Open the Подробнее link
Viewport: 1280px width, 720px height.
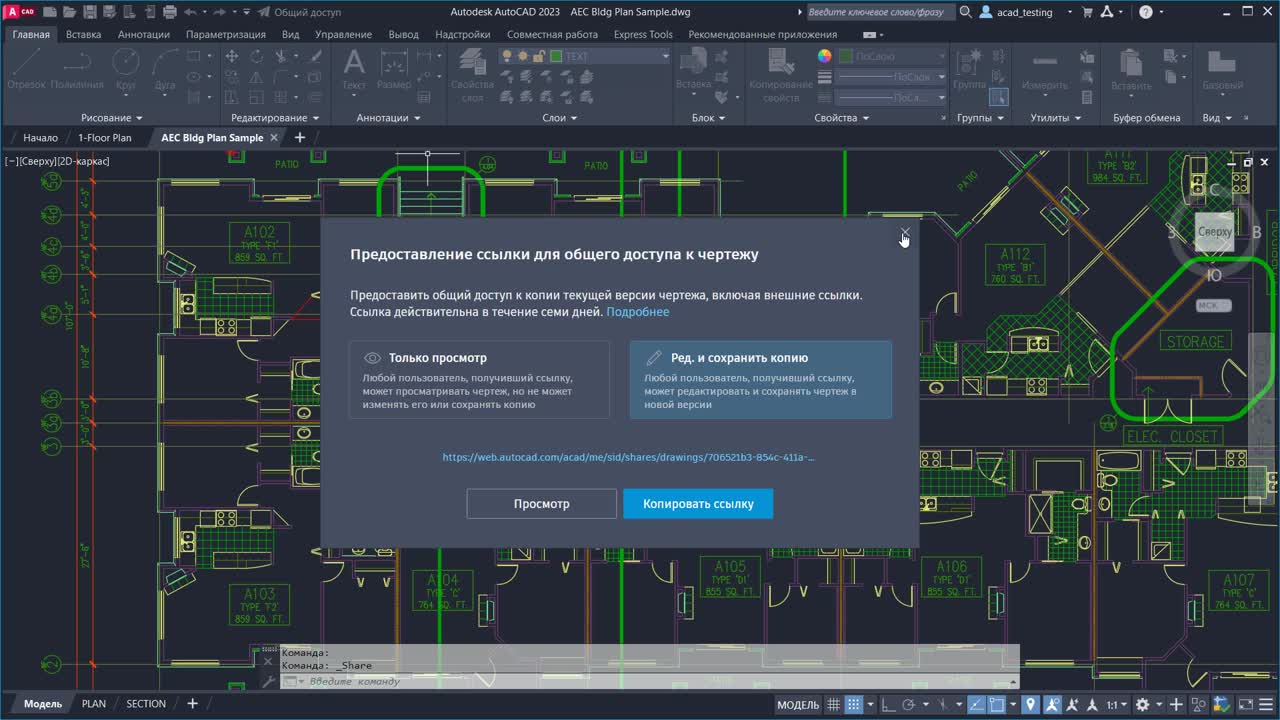(x=638, y=312)
